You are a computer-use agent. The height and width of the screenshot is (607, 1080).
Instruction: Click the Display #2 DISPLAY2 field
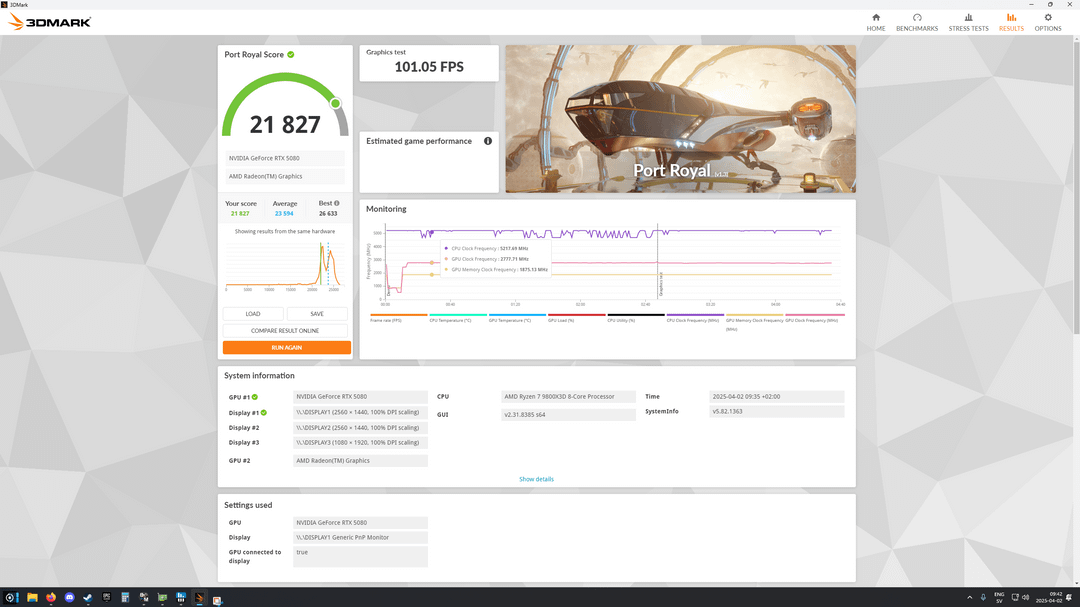coord(360,428)
